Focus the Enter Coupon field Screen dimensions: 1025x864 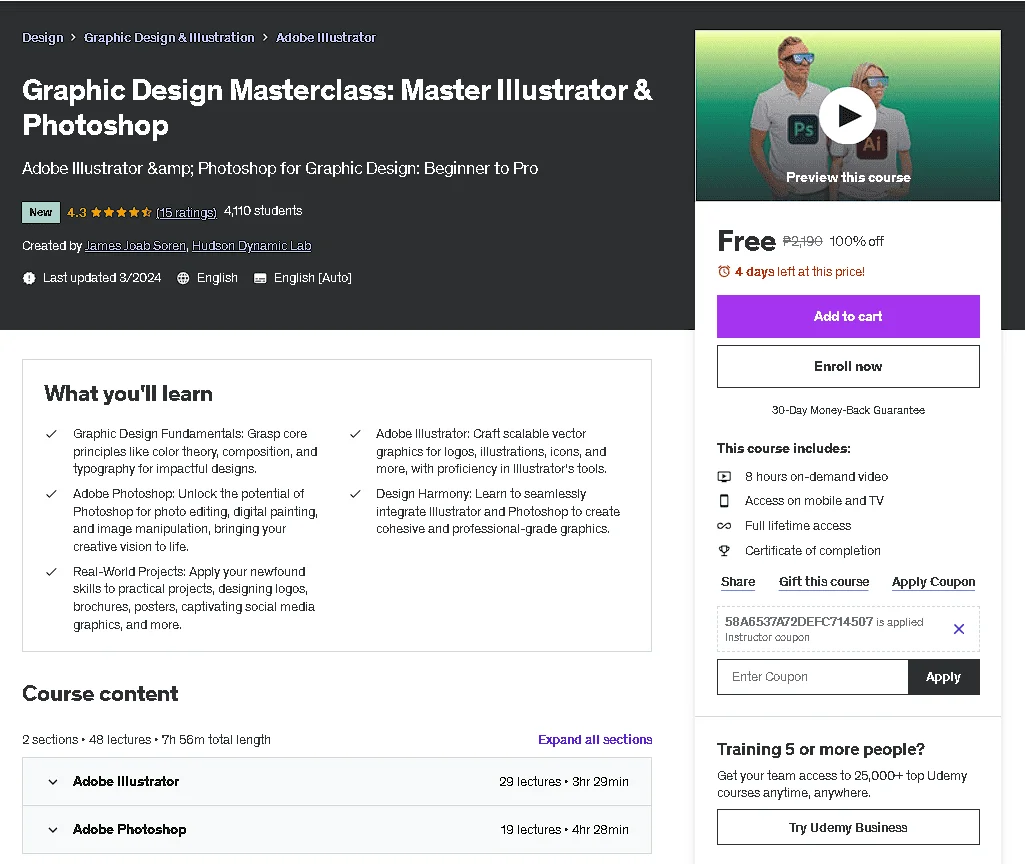[813, 677]
